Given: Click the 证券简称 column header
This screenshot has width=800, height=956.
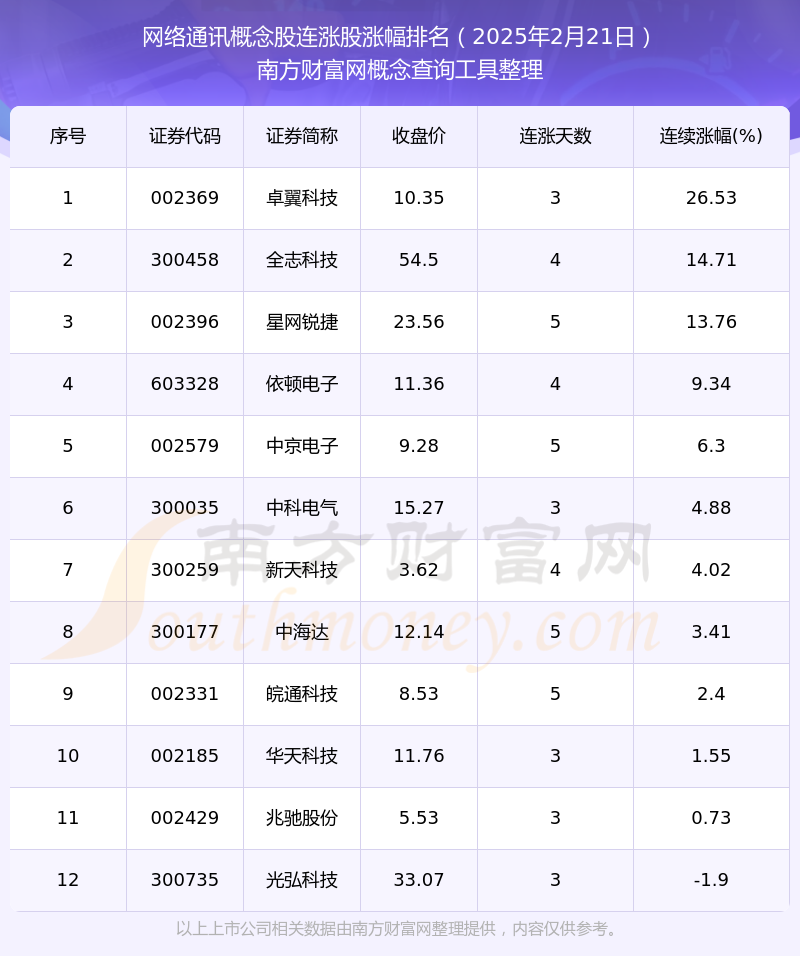Looking at the screenshot, I should [x=302, y=136].
